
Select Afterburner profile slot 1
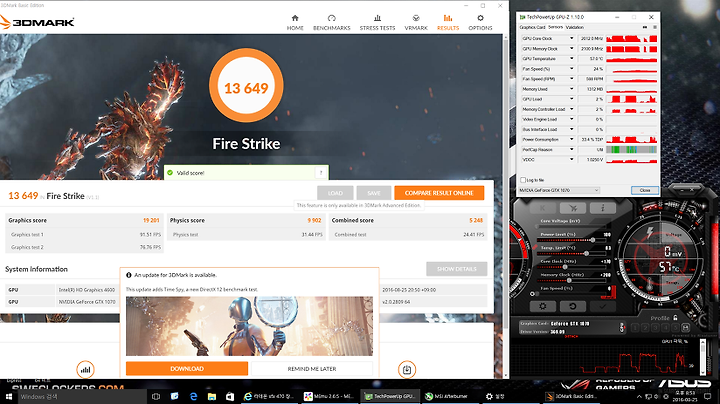pos(635,328)
